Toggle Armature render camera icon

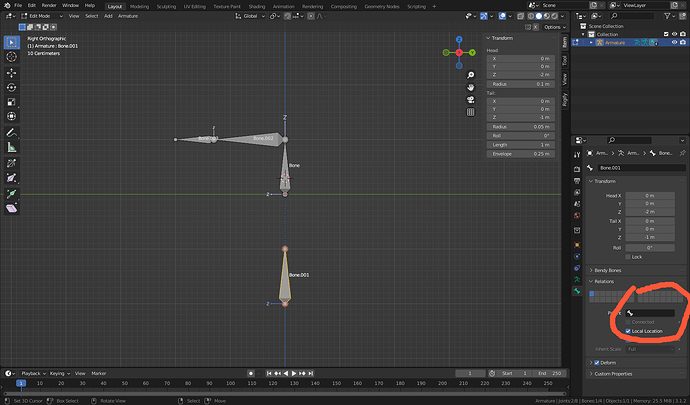point(683,43)
